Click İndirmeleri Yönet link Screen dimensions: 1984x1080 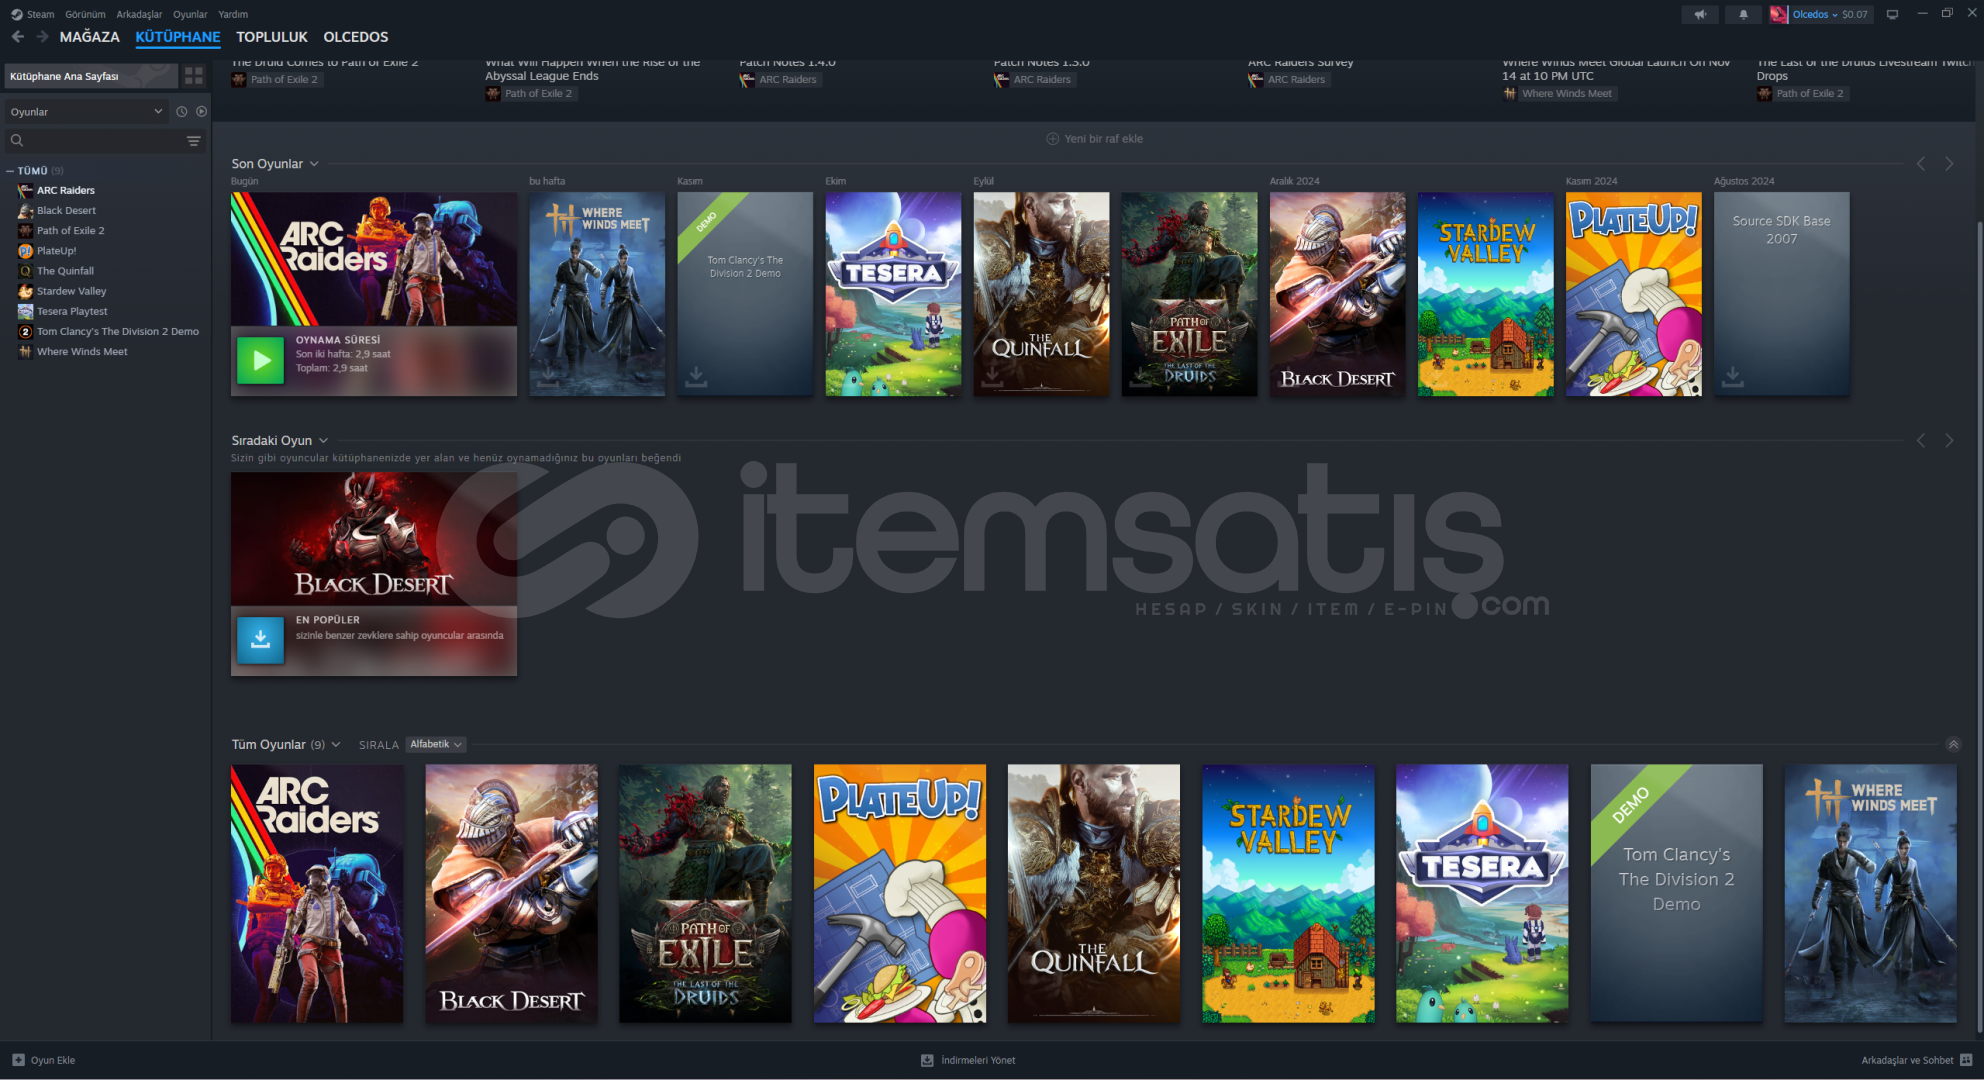[x=977, y=1060]
